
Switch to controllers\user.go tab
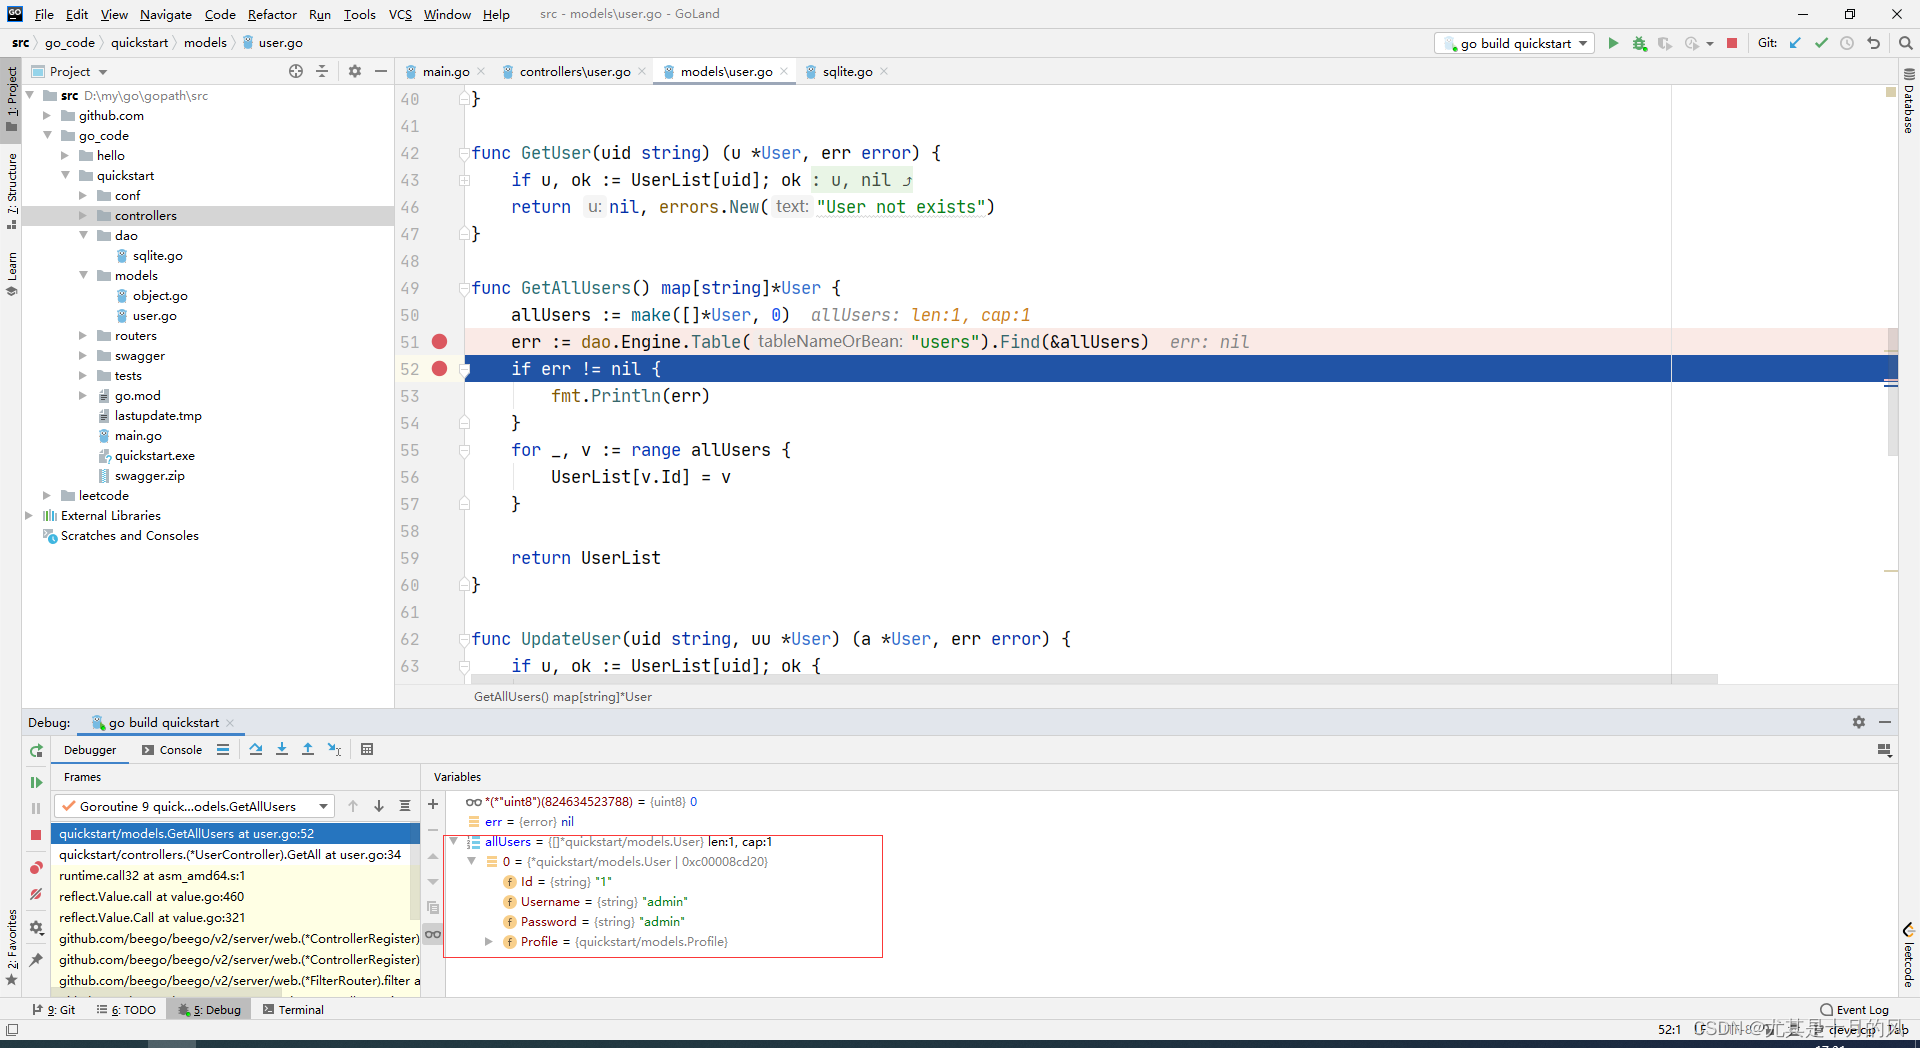click(574, 71)
